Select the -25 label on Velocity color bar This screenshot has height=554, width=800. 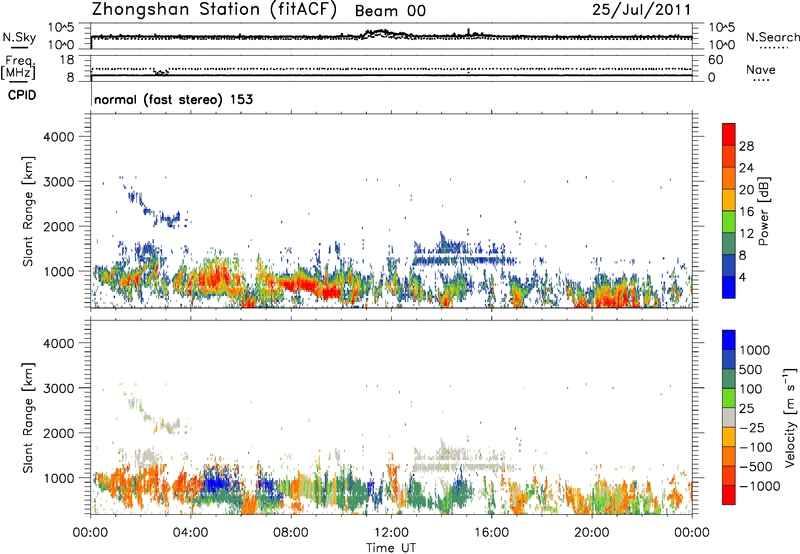752,428
